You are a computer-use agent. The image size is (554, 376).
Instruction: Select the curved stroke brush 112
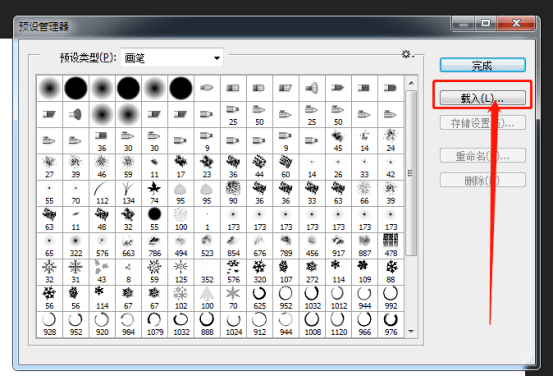(102, 193)
